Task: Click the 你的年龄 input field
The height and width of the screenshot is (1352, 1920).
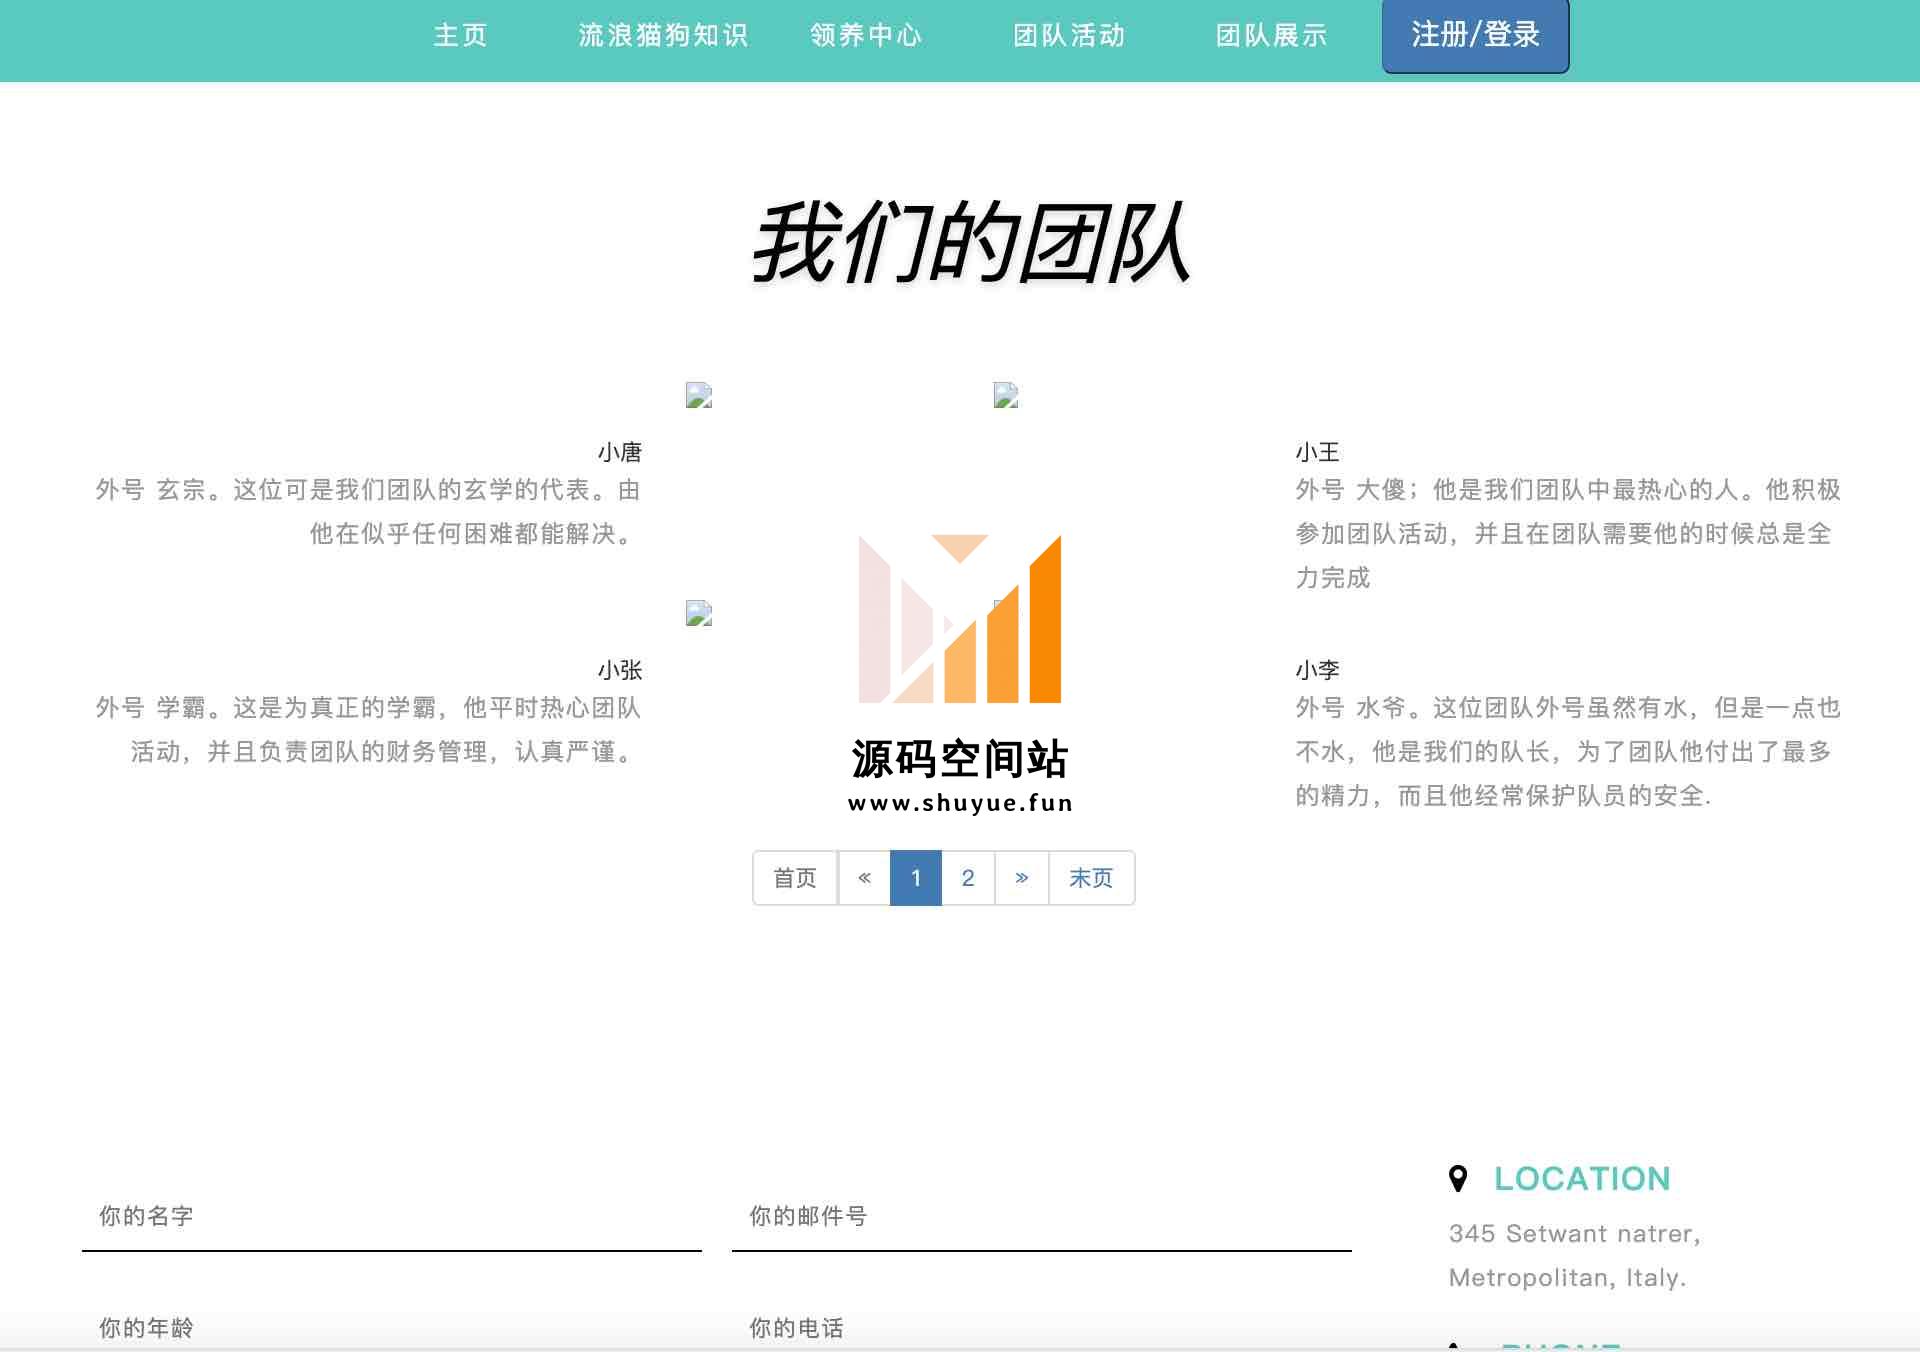Action: coord(392,1328)
